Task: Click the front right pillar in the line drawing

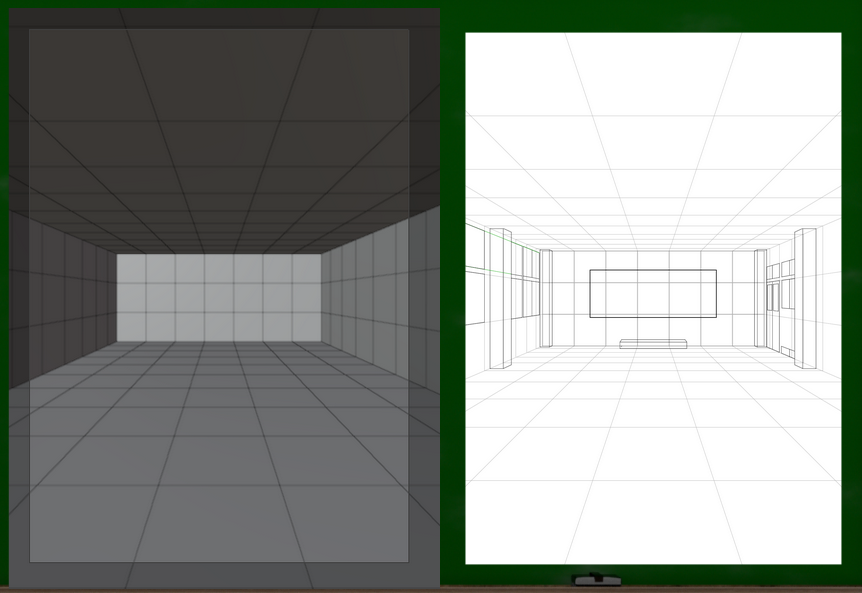Action: 805,298
